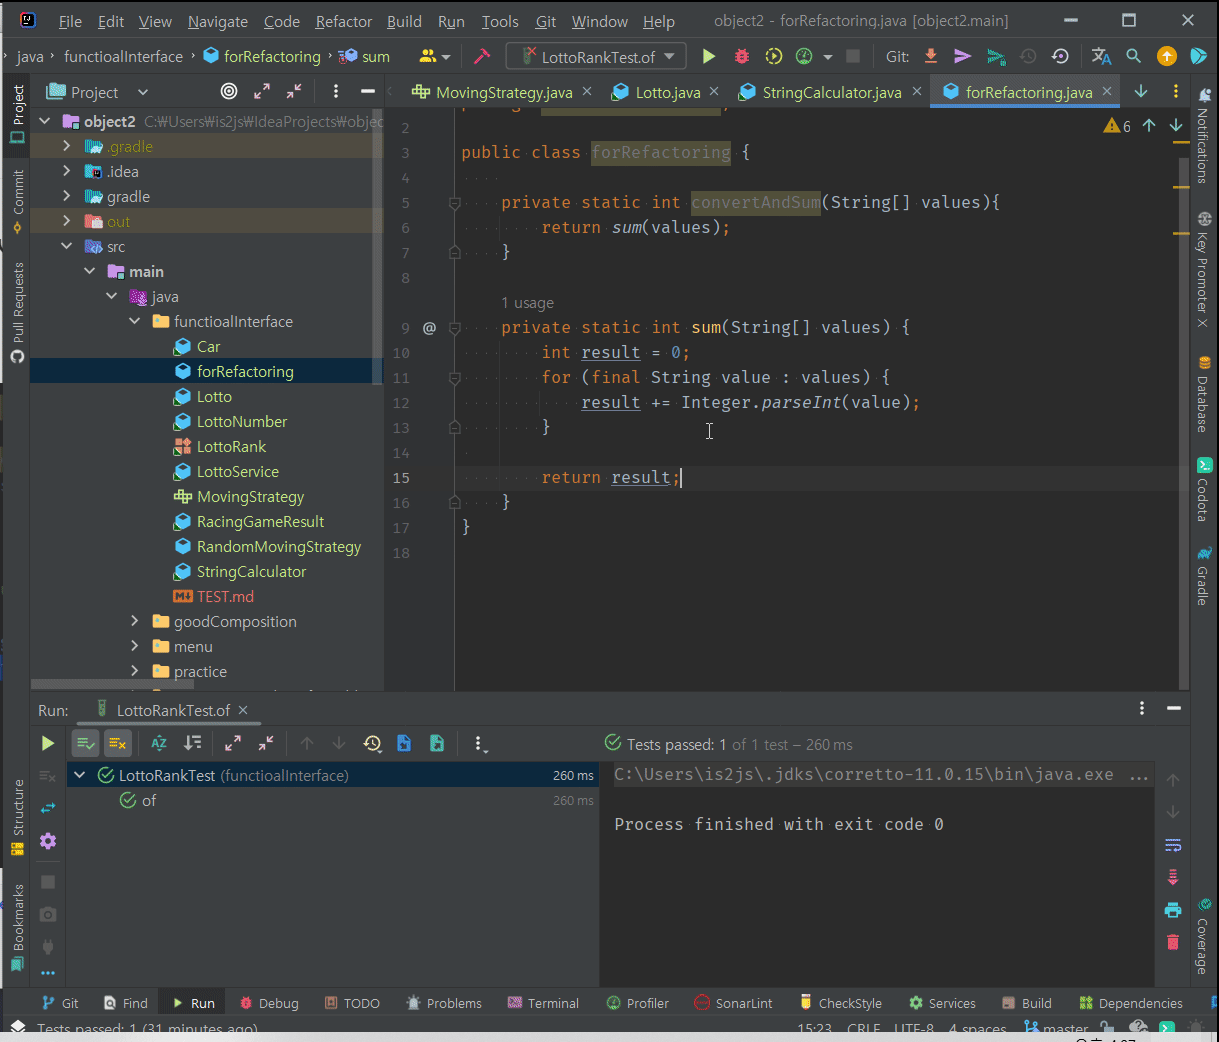Collapse the functioalInterface package node
1219x1042 pixels.
point(135,322)
